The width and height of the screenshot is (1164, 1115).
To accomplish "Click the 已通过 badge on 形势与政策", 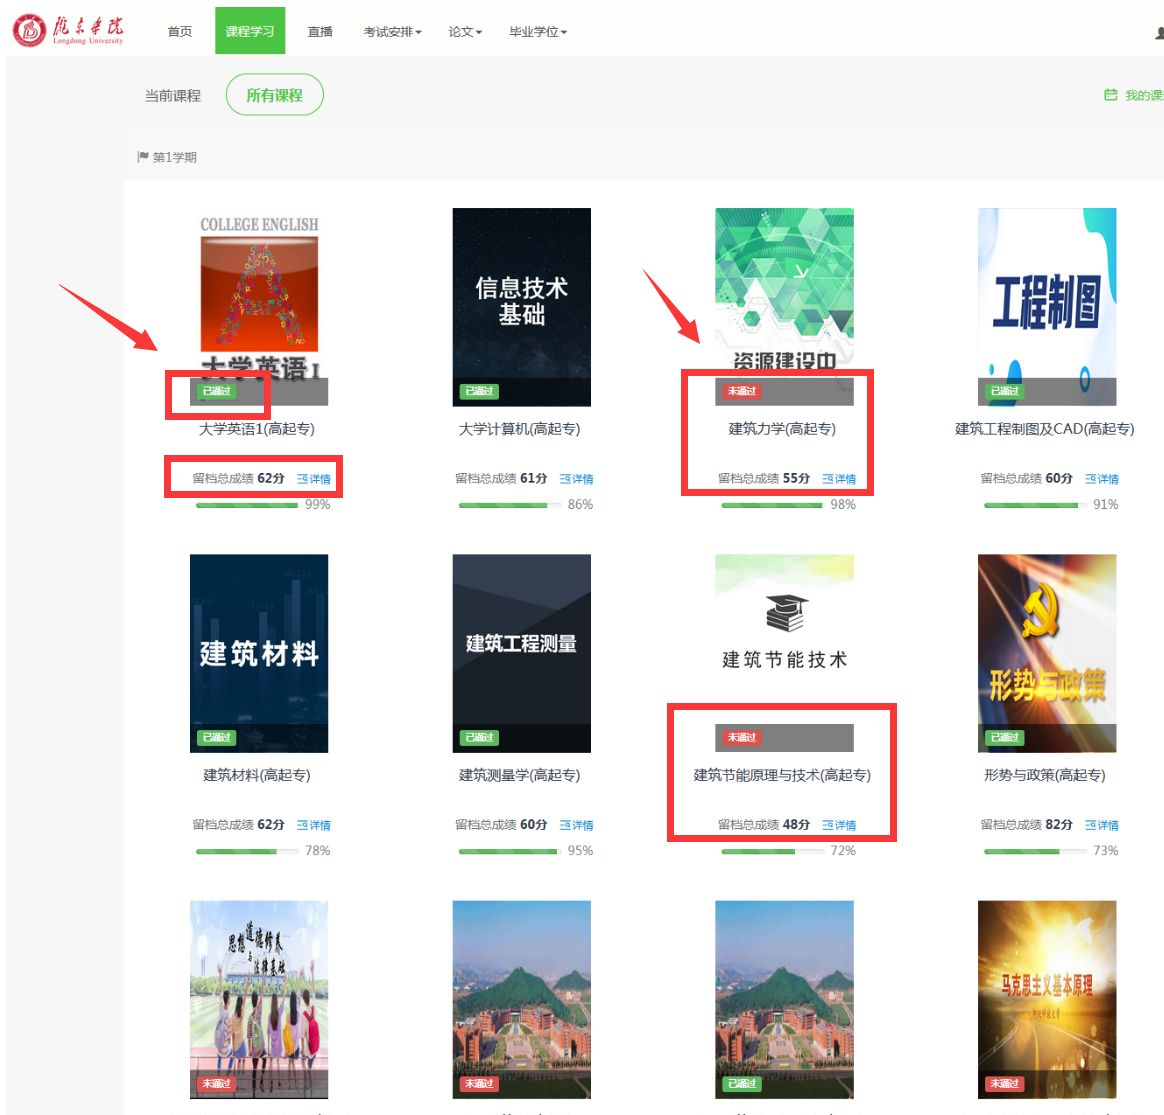I will pyautogui.click(x=1004, y=737).
